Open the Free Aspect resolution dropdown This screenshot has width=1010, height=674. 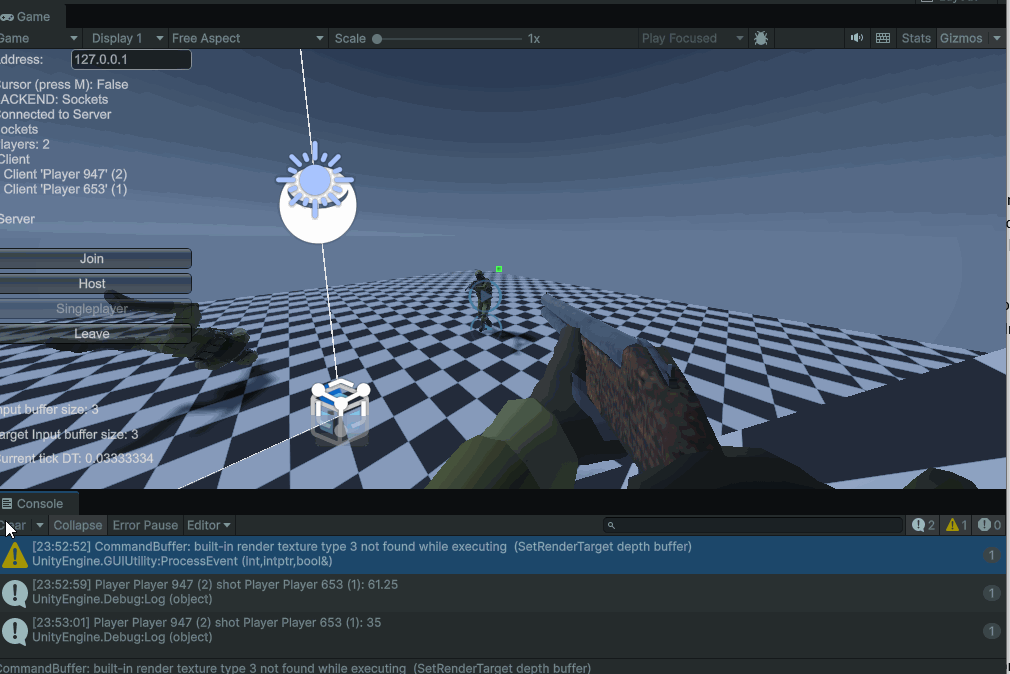(x=247, y=38)
